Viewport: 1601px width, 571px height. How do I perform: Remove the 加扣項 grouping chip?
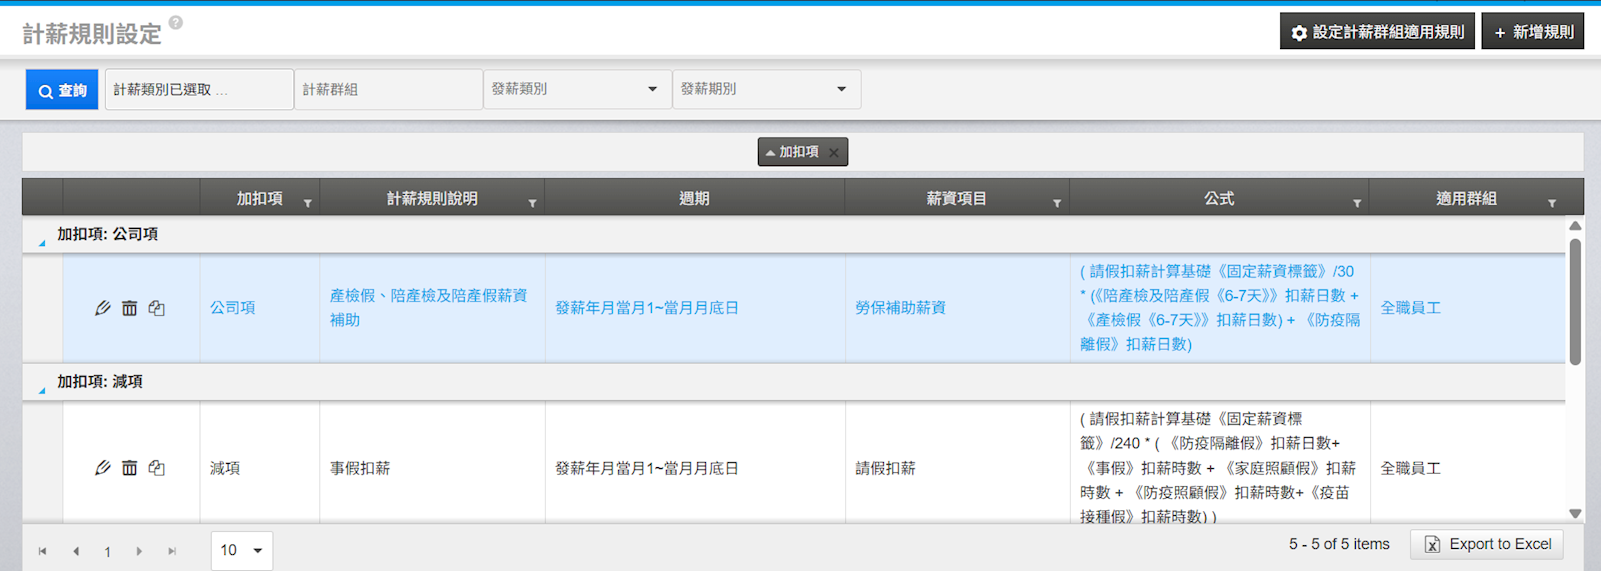pyautogui.click(x=834, y=153)
